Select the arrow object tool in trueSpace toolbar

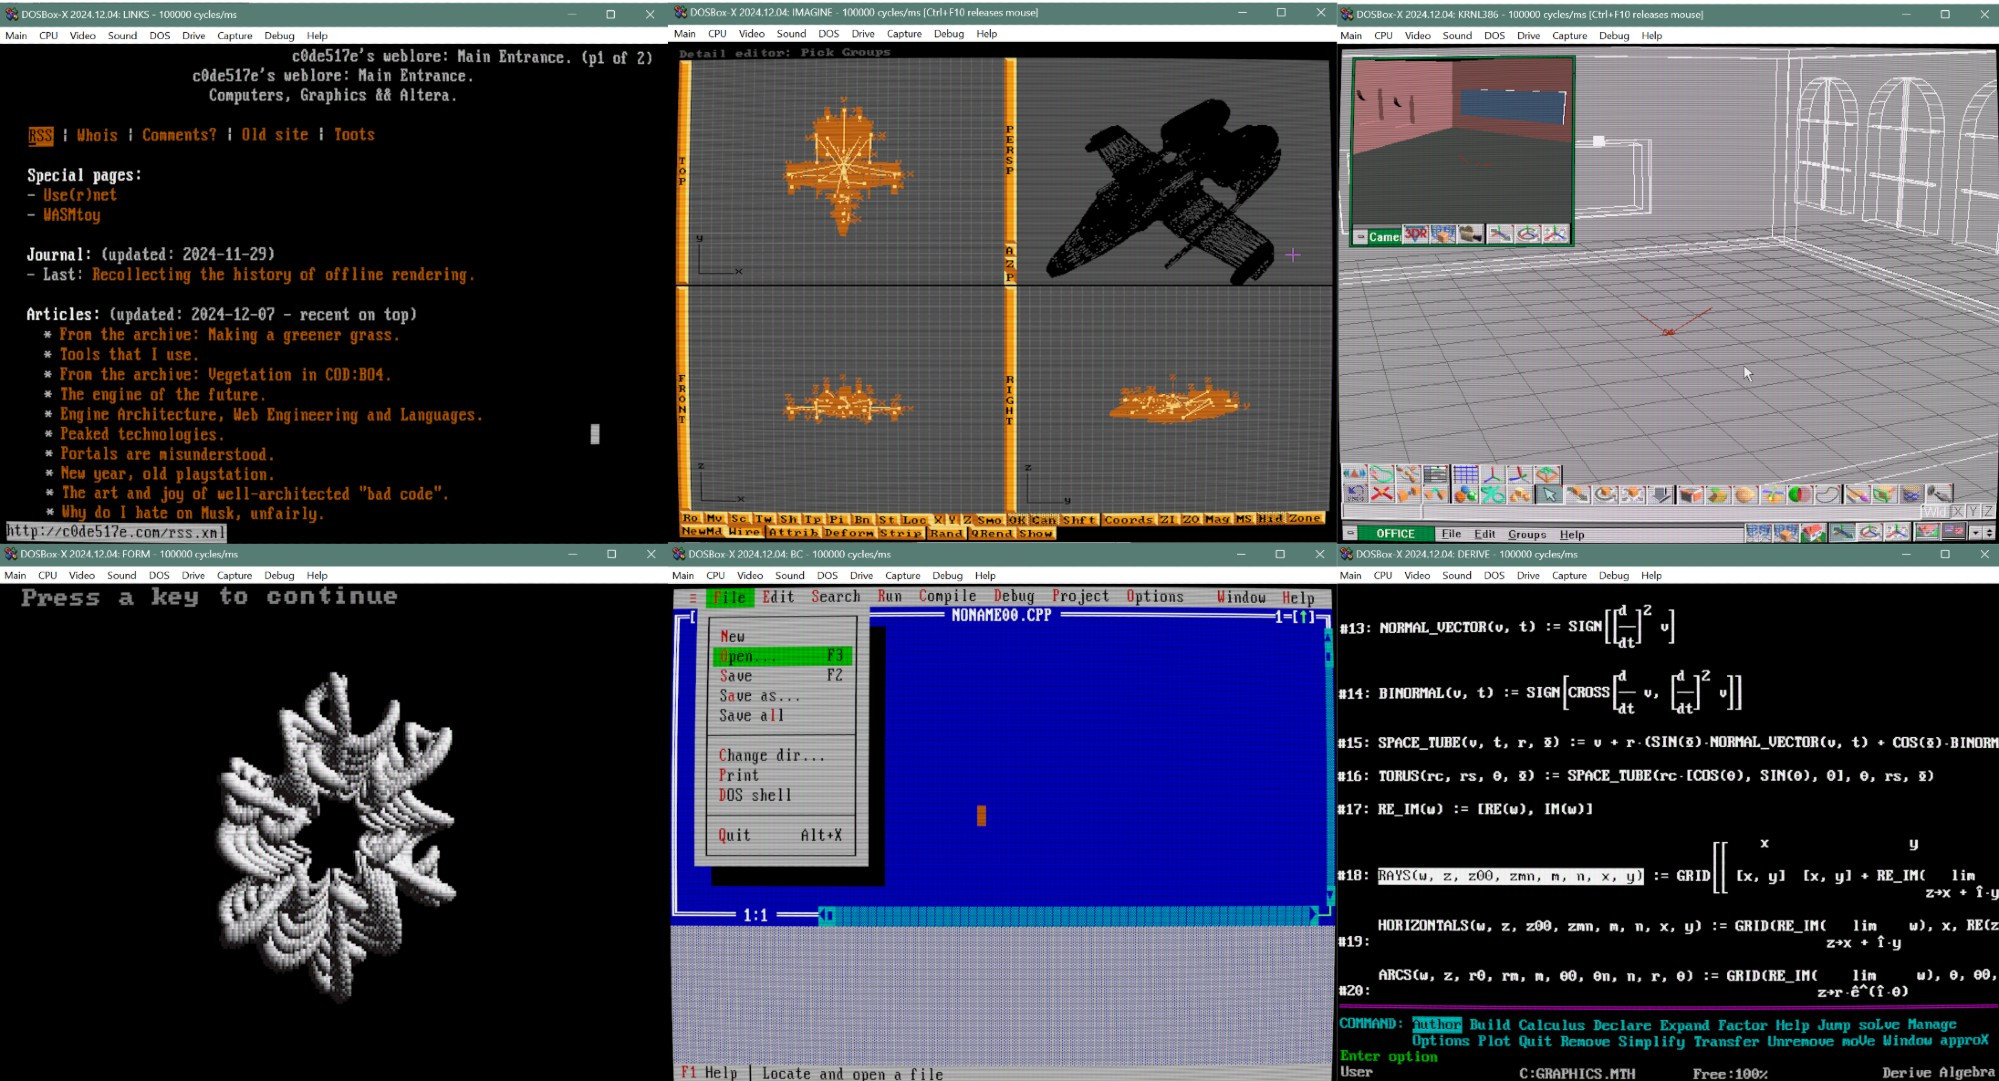pyautogui.click(x=1549, y=494)
